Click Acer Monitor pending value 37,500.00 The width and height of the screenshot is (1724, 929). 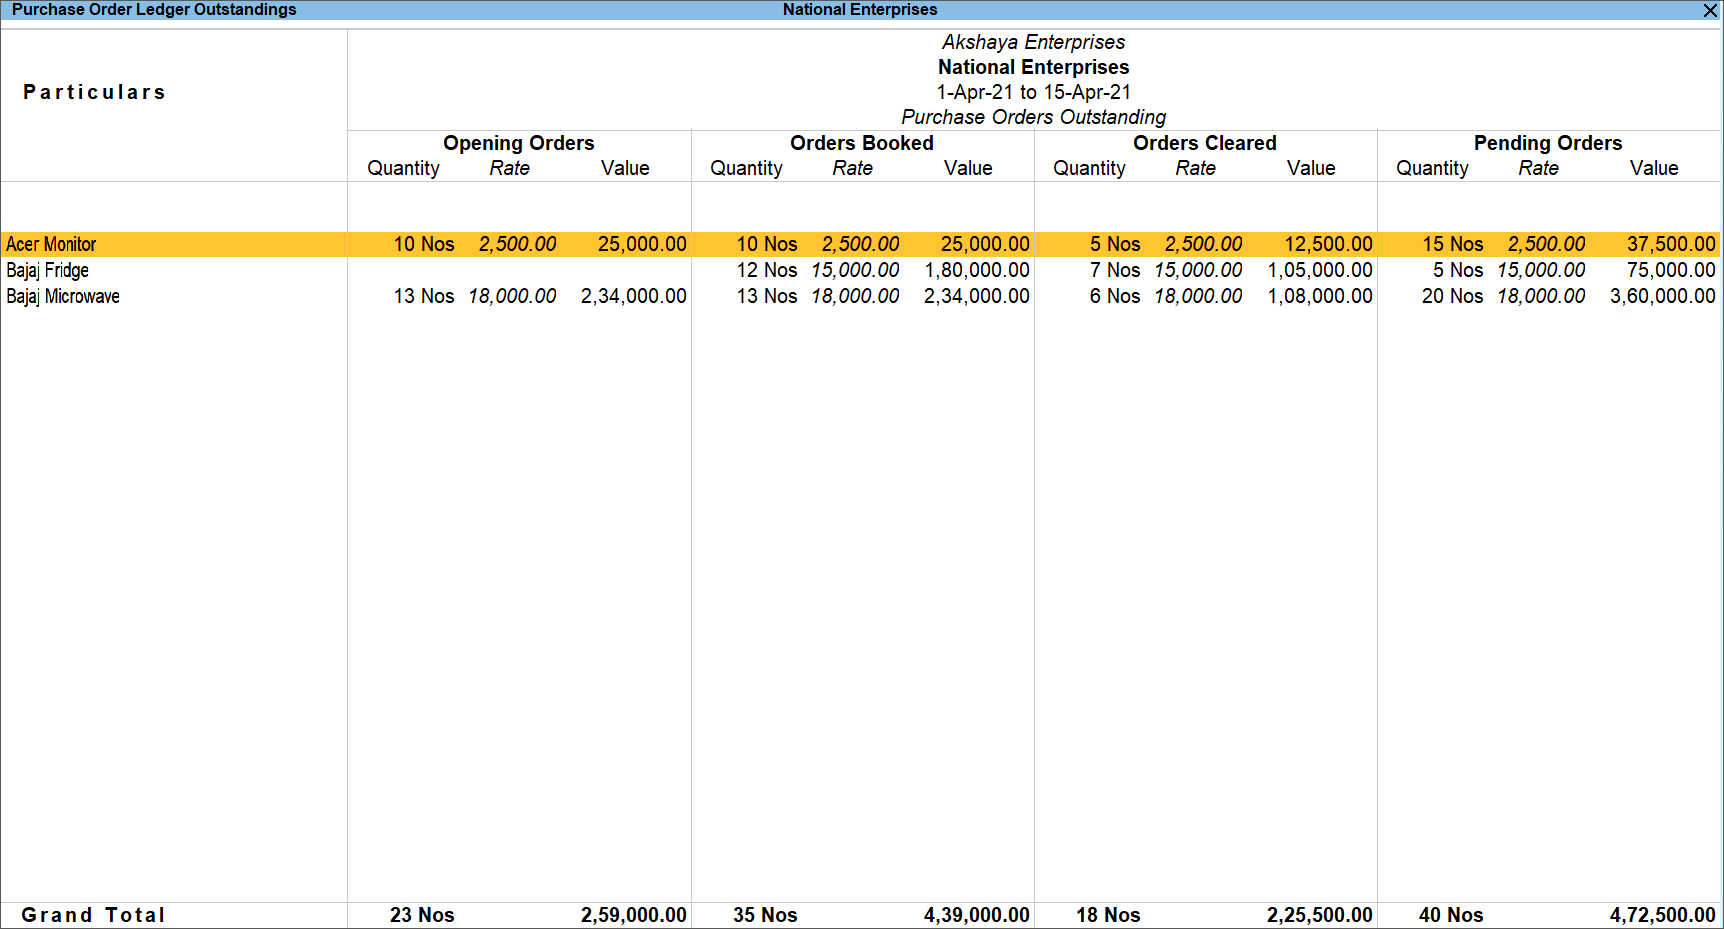coord(1671,244)
